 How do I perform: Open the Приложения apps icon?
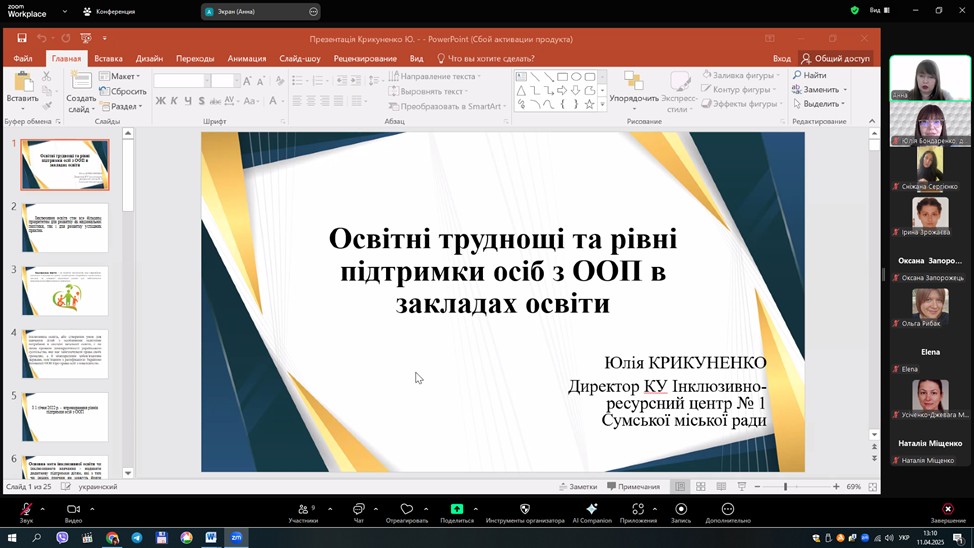coord(638,510)
